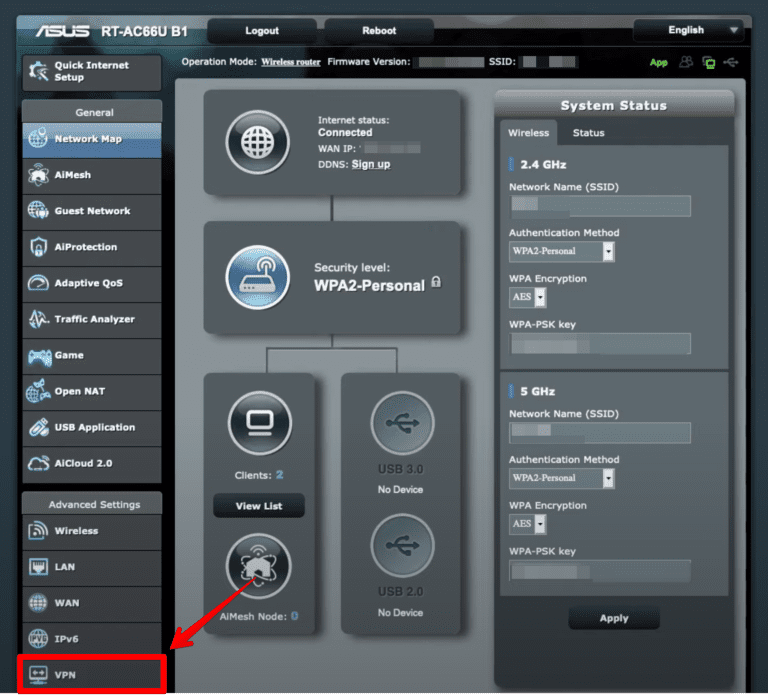The height and width of the screenshot is (696, 768).
Task: Click the USB 2.0 No Device text
Action: click(x=400, y=613)
